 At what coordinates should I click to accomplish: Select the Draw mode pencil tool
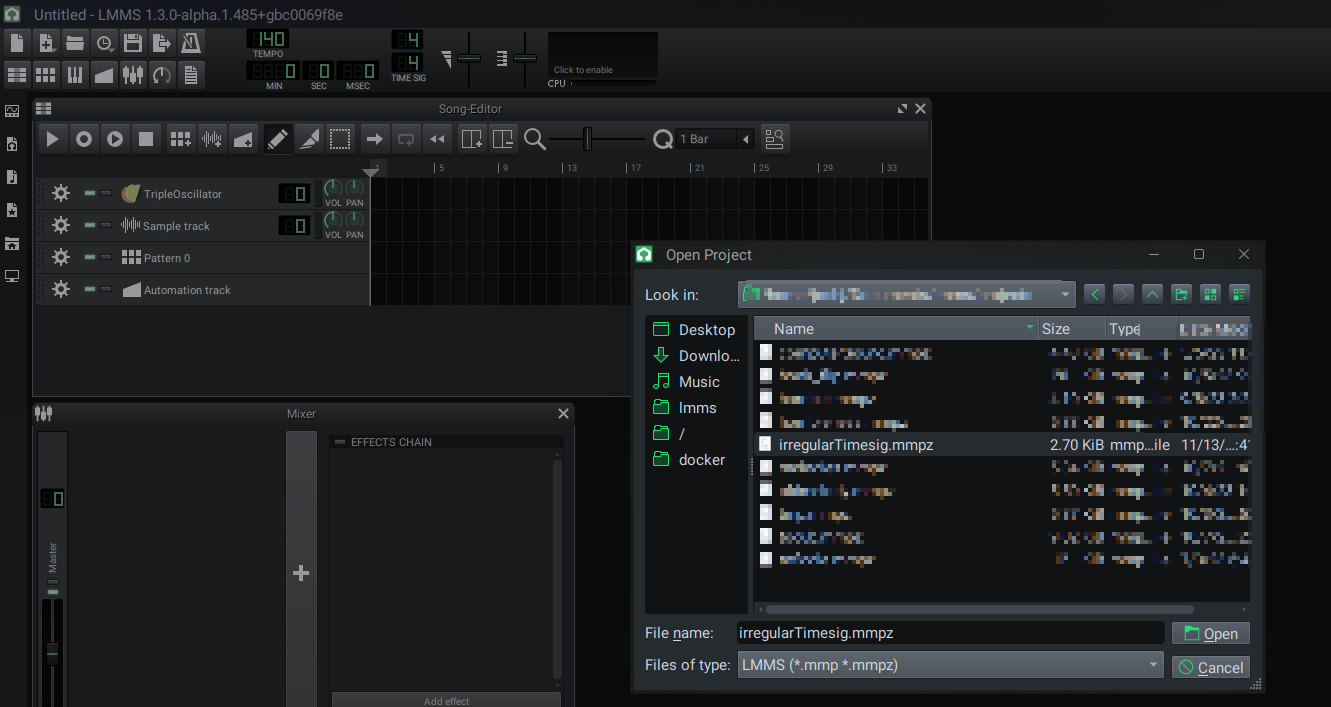pos(278,139)
